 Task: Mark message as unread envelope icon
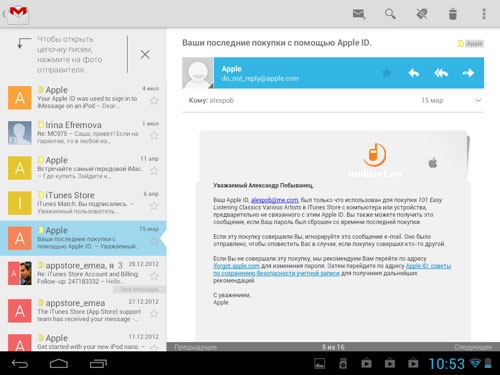pos(359,14)
